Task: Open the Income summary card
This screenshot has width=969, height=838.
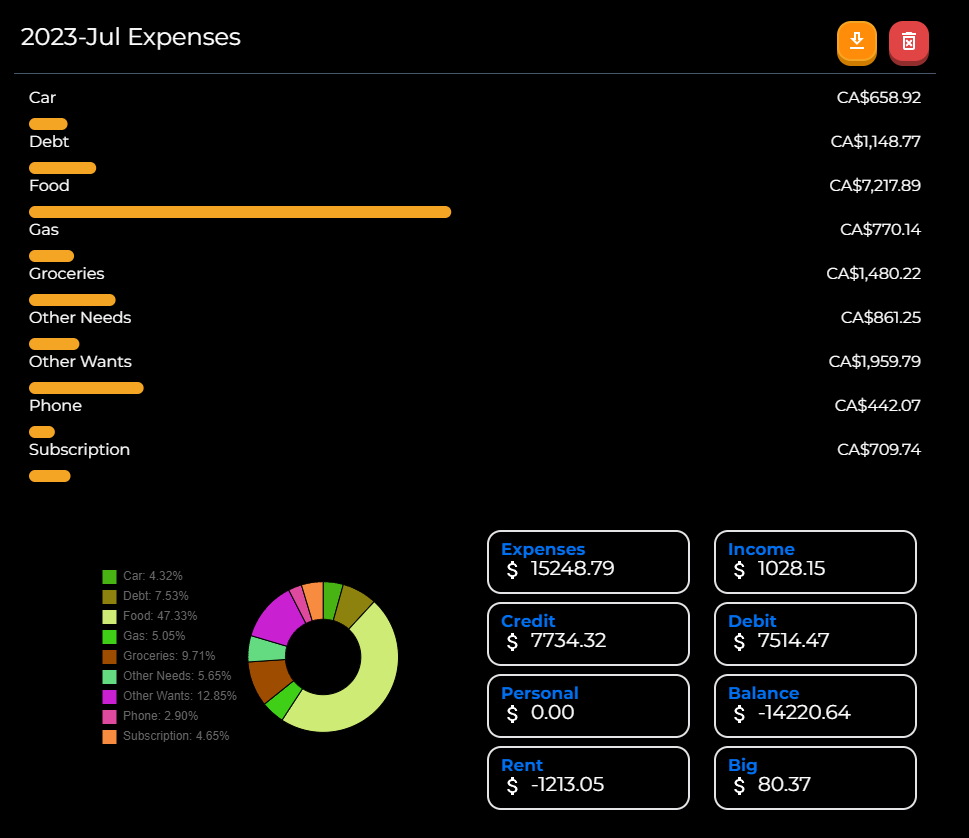Action: pyautogui.click(x=814, y=562)
